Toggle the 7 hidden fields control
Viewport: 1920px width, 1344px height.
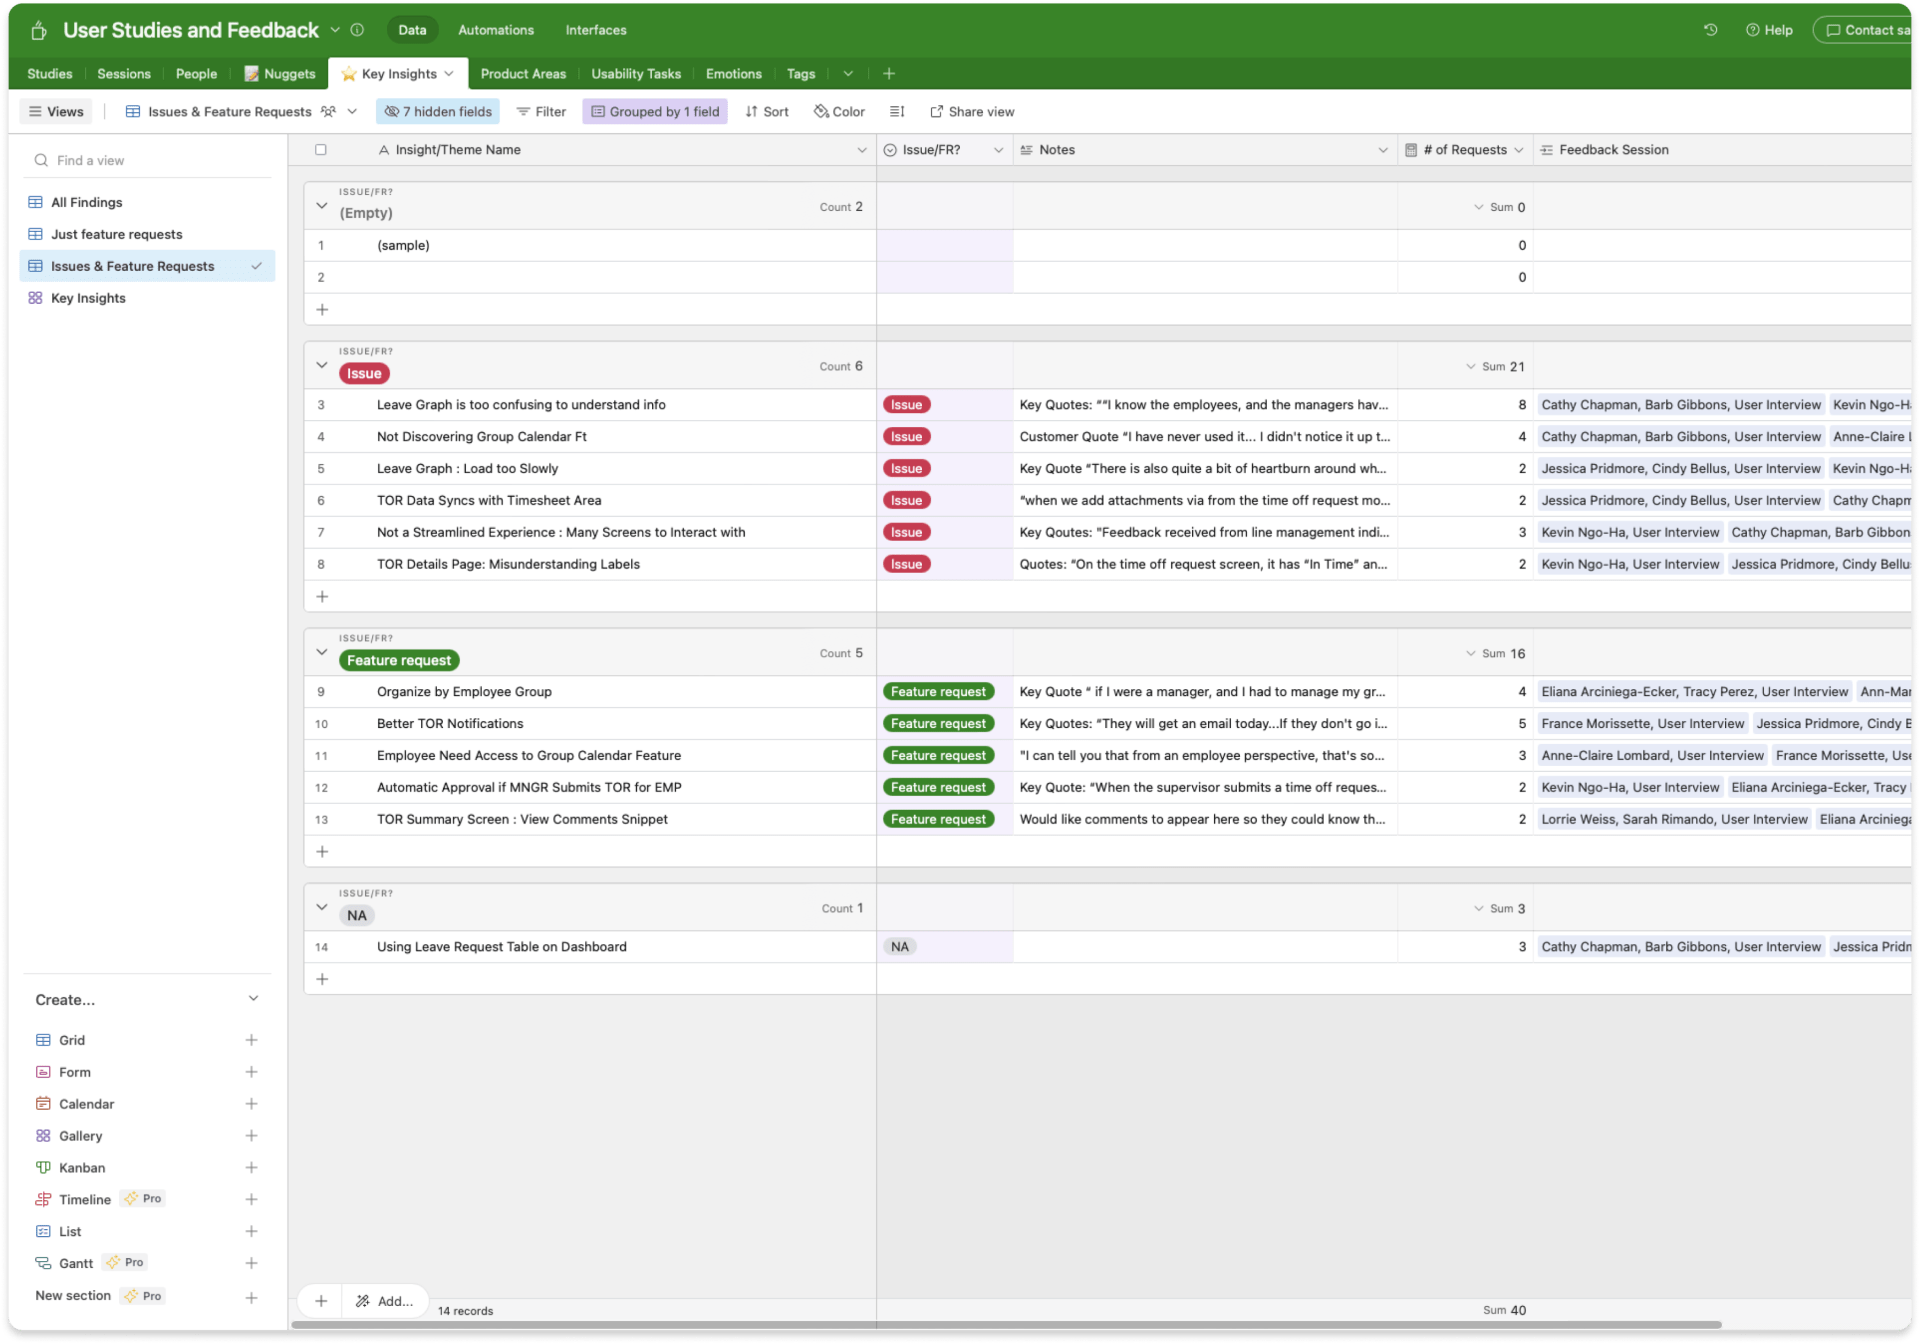click(x=438, y=112)
